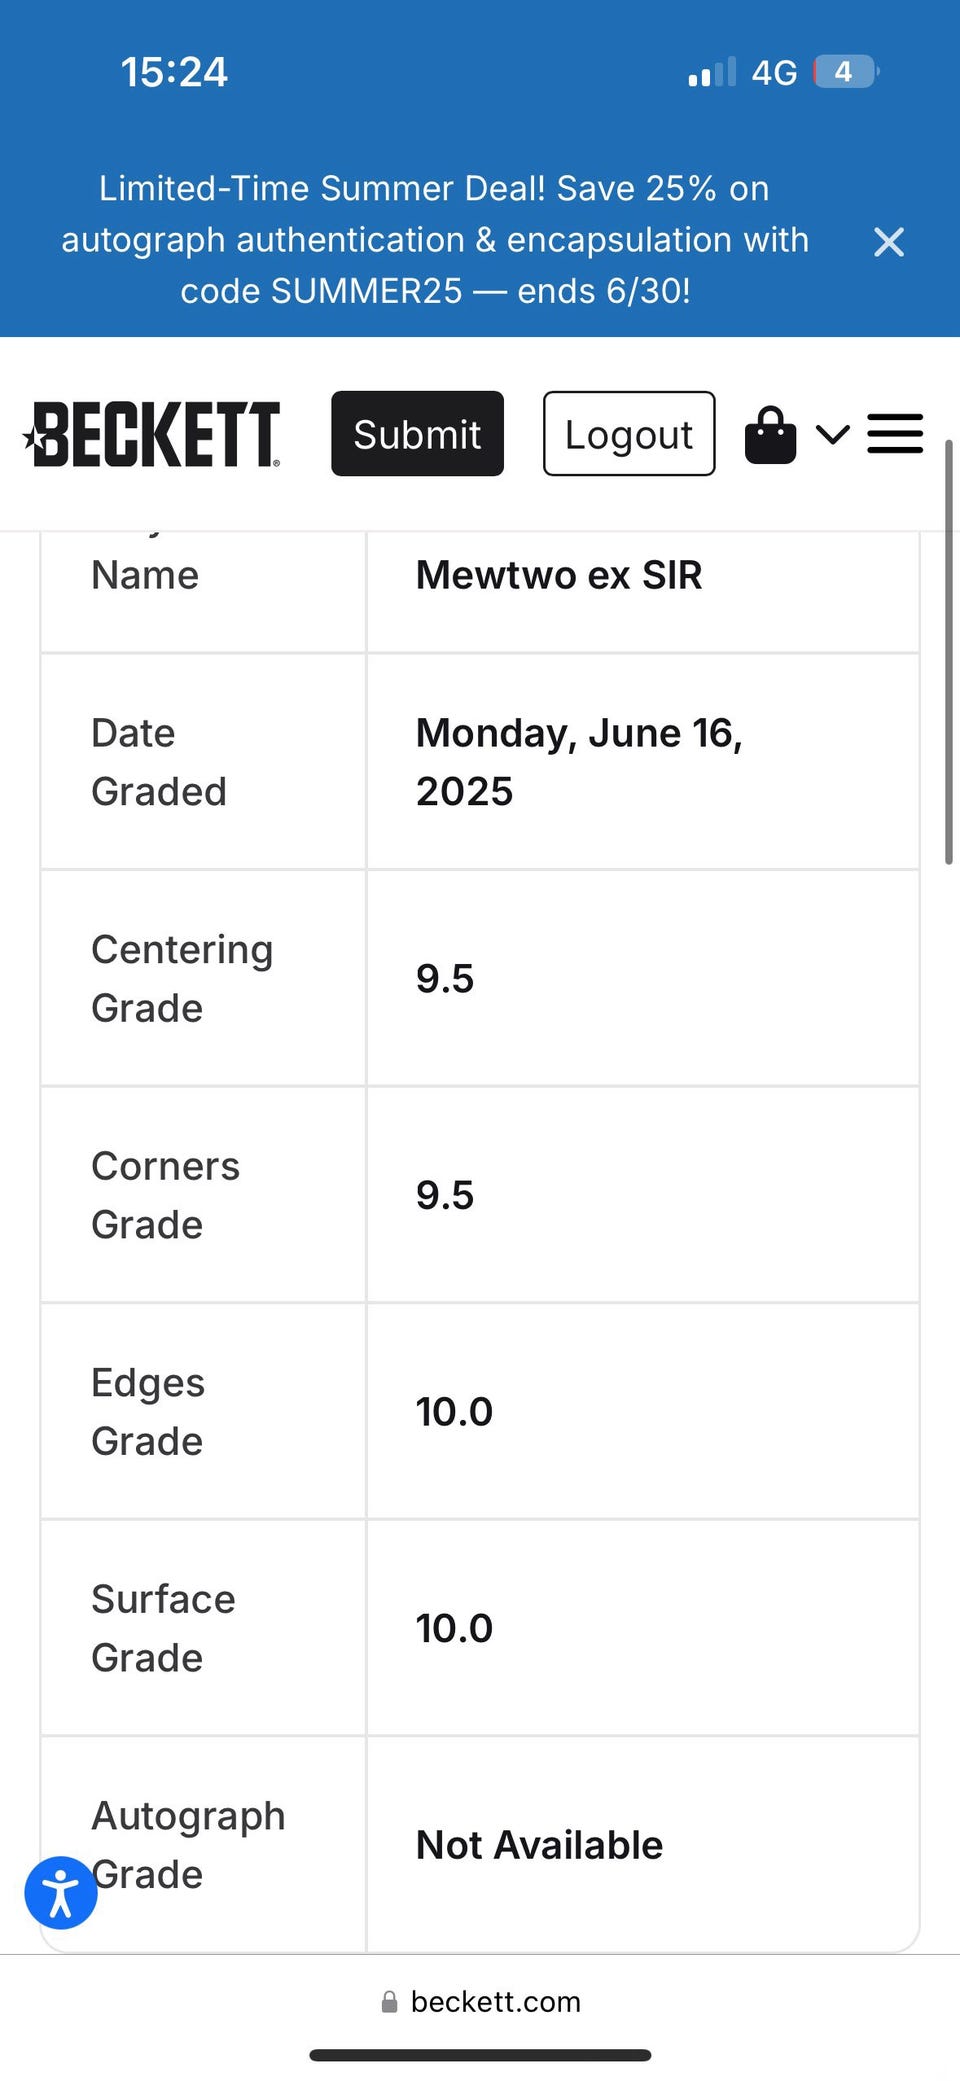Image resolution: width=960 pixels, height=2081 pixels.
Task: Tap the cellular signal bars icon
Action: (x=712, y=72)
